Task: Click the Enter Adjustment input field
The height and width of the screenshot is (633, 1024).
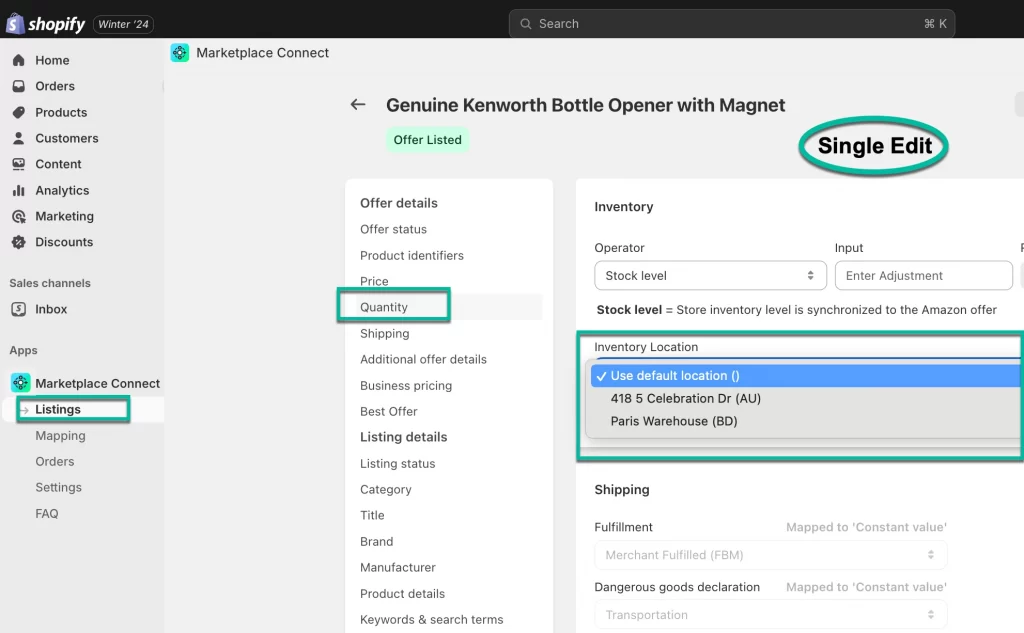Action: pos(923,276)
